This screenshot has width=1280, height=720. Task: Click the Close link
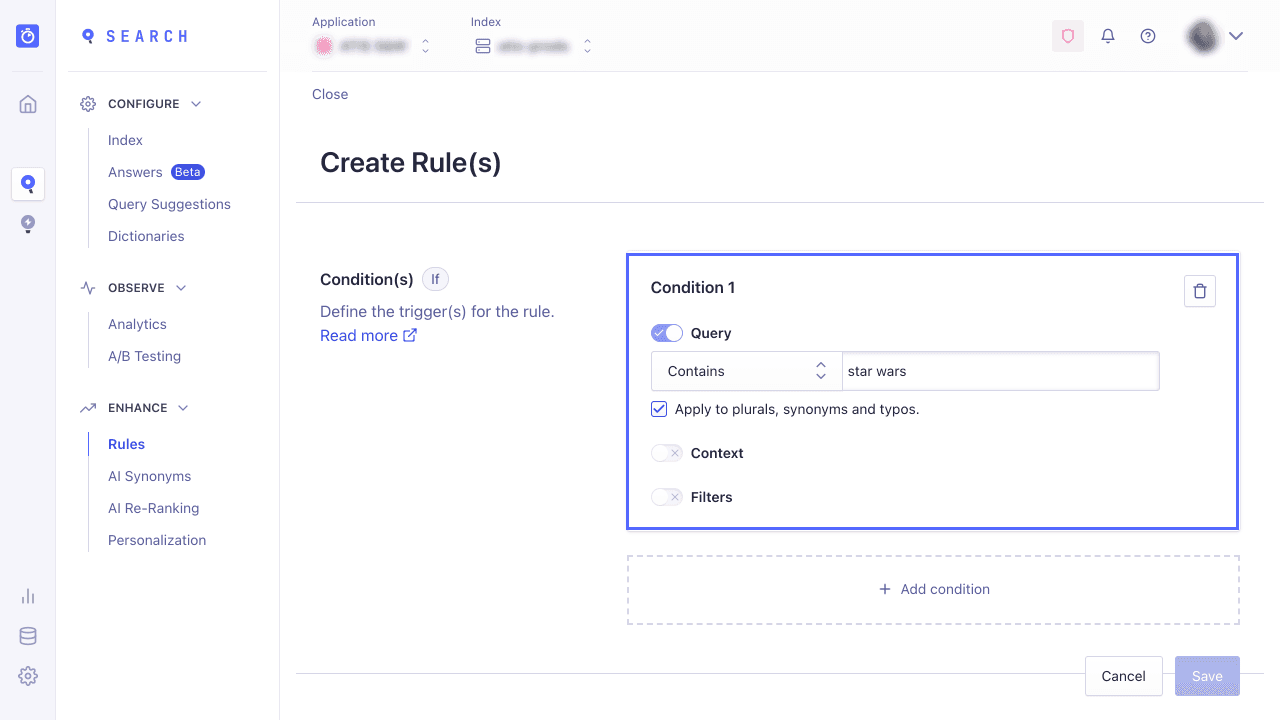coord(330,94)
